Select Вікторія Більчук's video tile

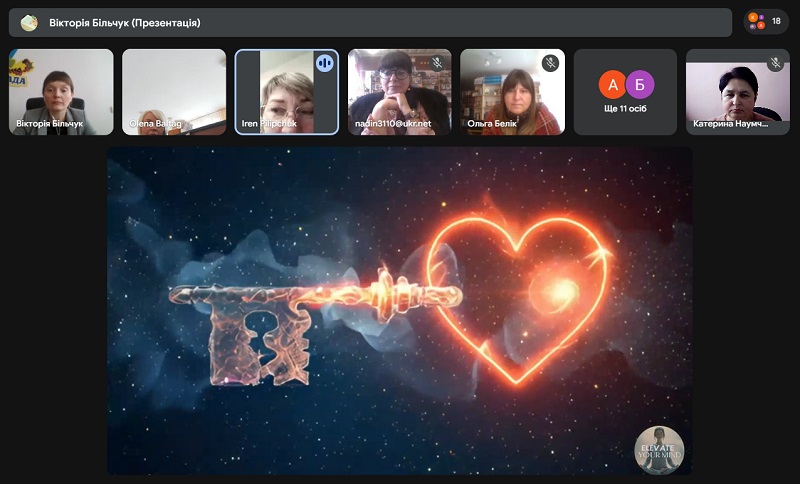pyautogui.click(x=61, y=92)
